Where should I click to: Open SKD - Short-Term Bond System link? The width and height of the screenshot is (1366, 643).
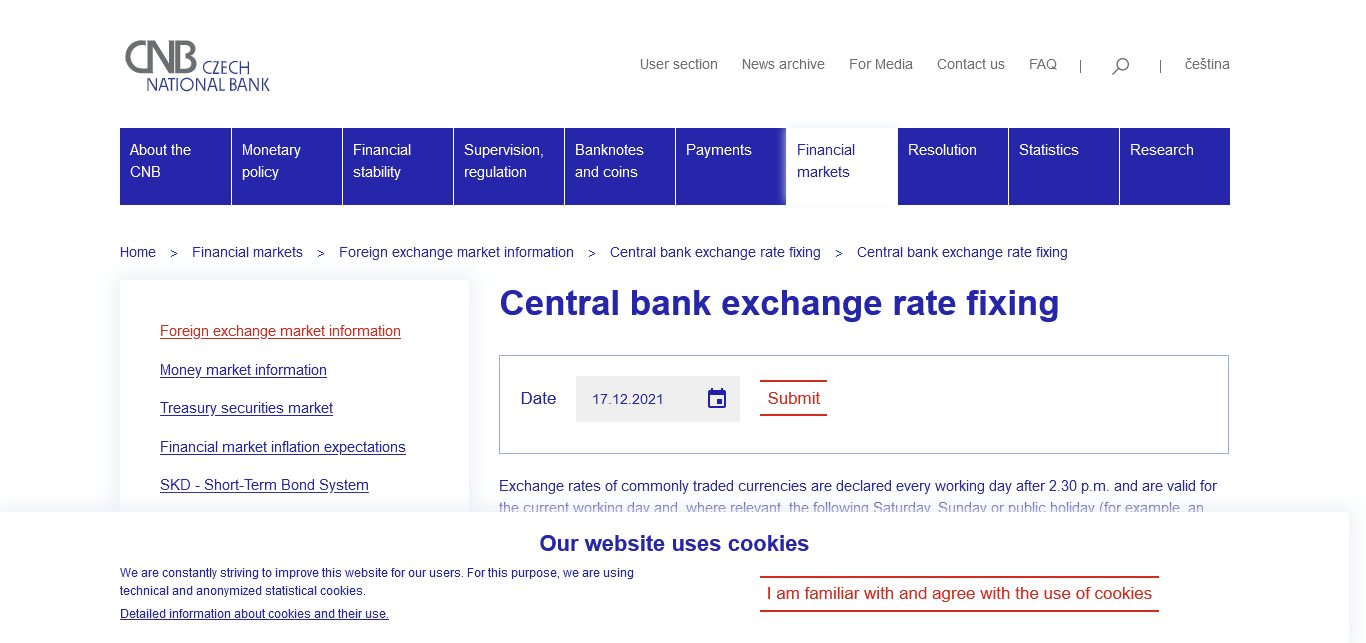coord(264,485)
